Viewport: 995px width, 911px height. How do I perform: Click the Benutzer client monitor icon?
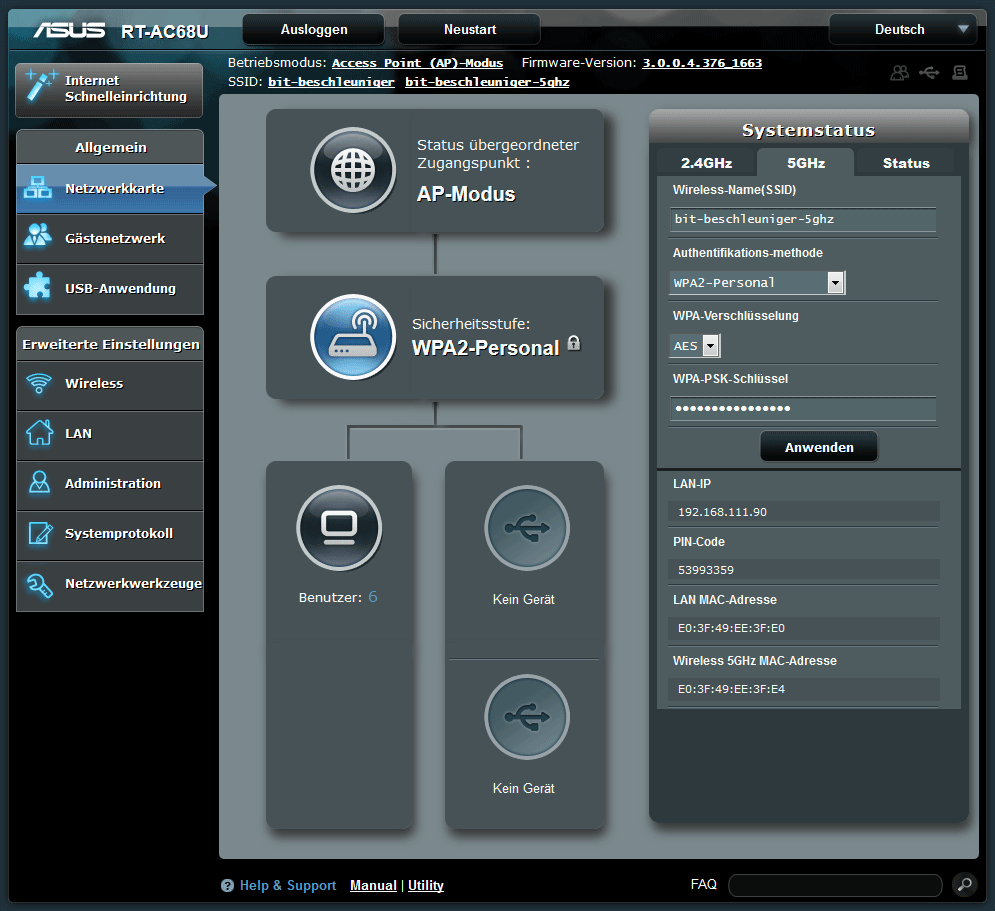(339, 527)
